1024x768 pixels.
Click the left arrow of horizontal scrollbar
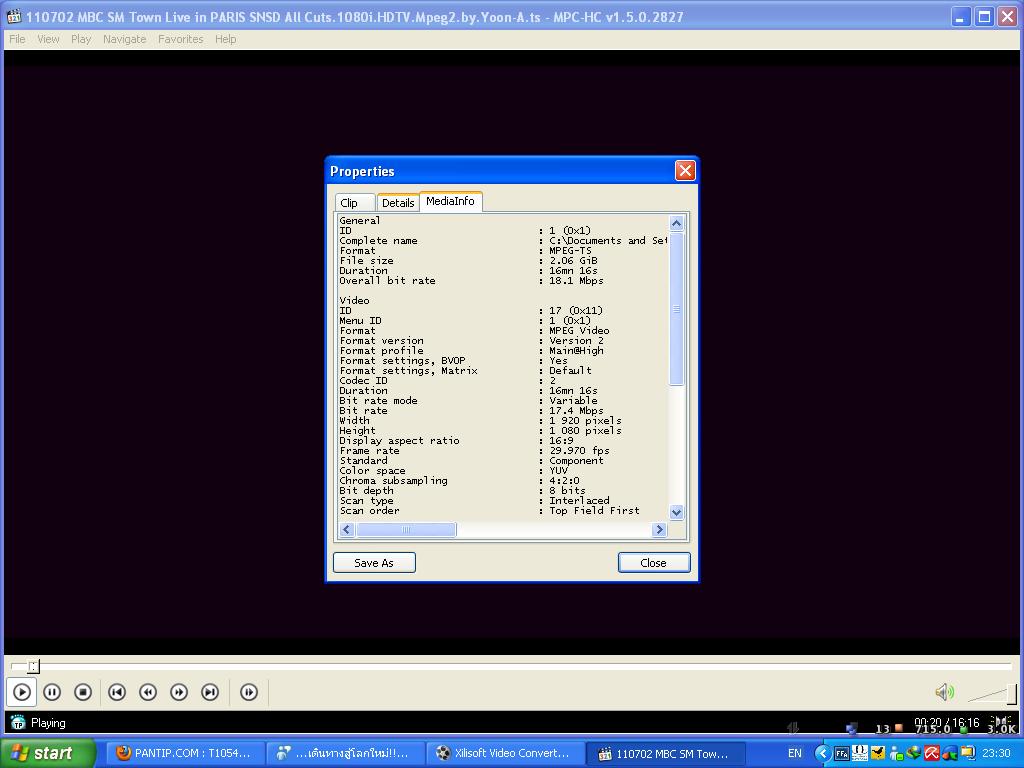tap(347, 530)
